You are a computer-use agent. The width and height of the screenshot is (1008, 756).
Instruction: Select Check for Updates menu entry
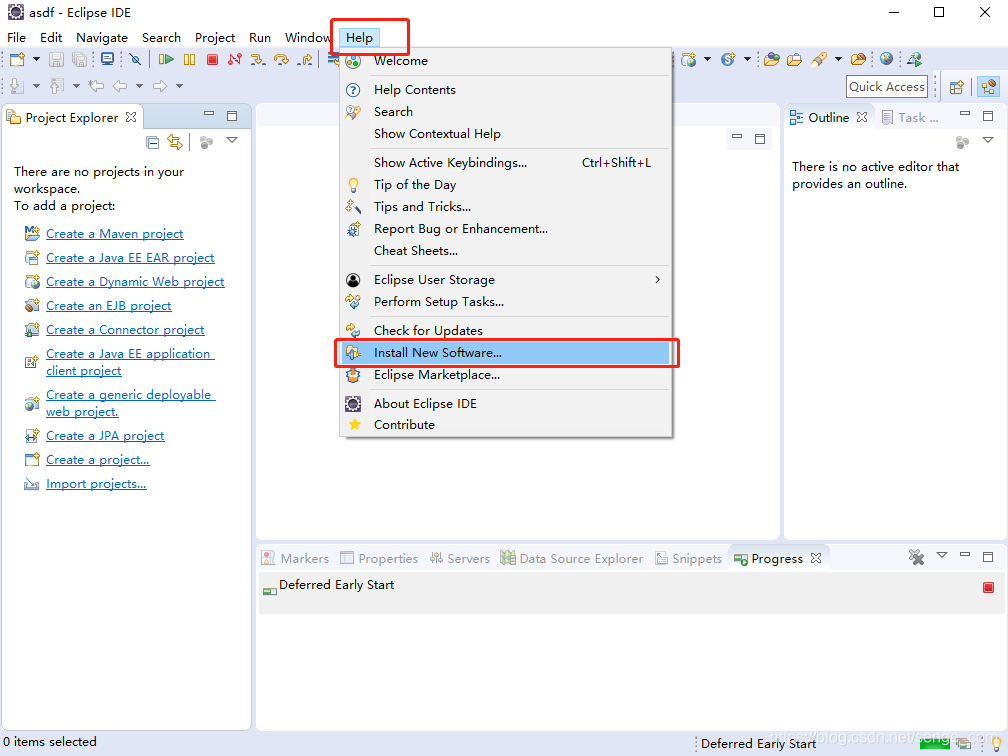pos(506,330)
